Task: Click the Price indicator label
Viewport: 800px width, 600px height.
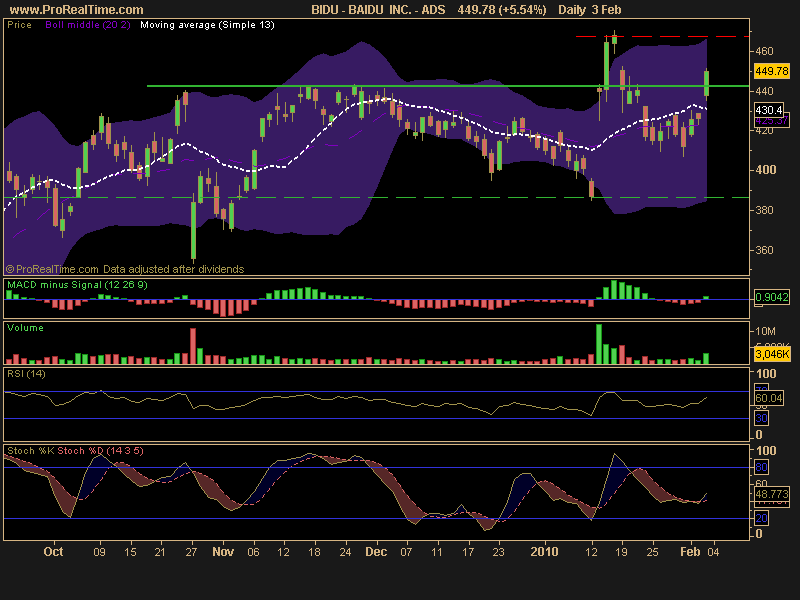Action: [x=19, y=25]
